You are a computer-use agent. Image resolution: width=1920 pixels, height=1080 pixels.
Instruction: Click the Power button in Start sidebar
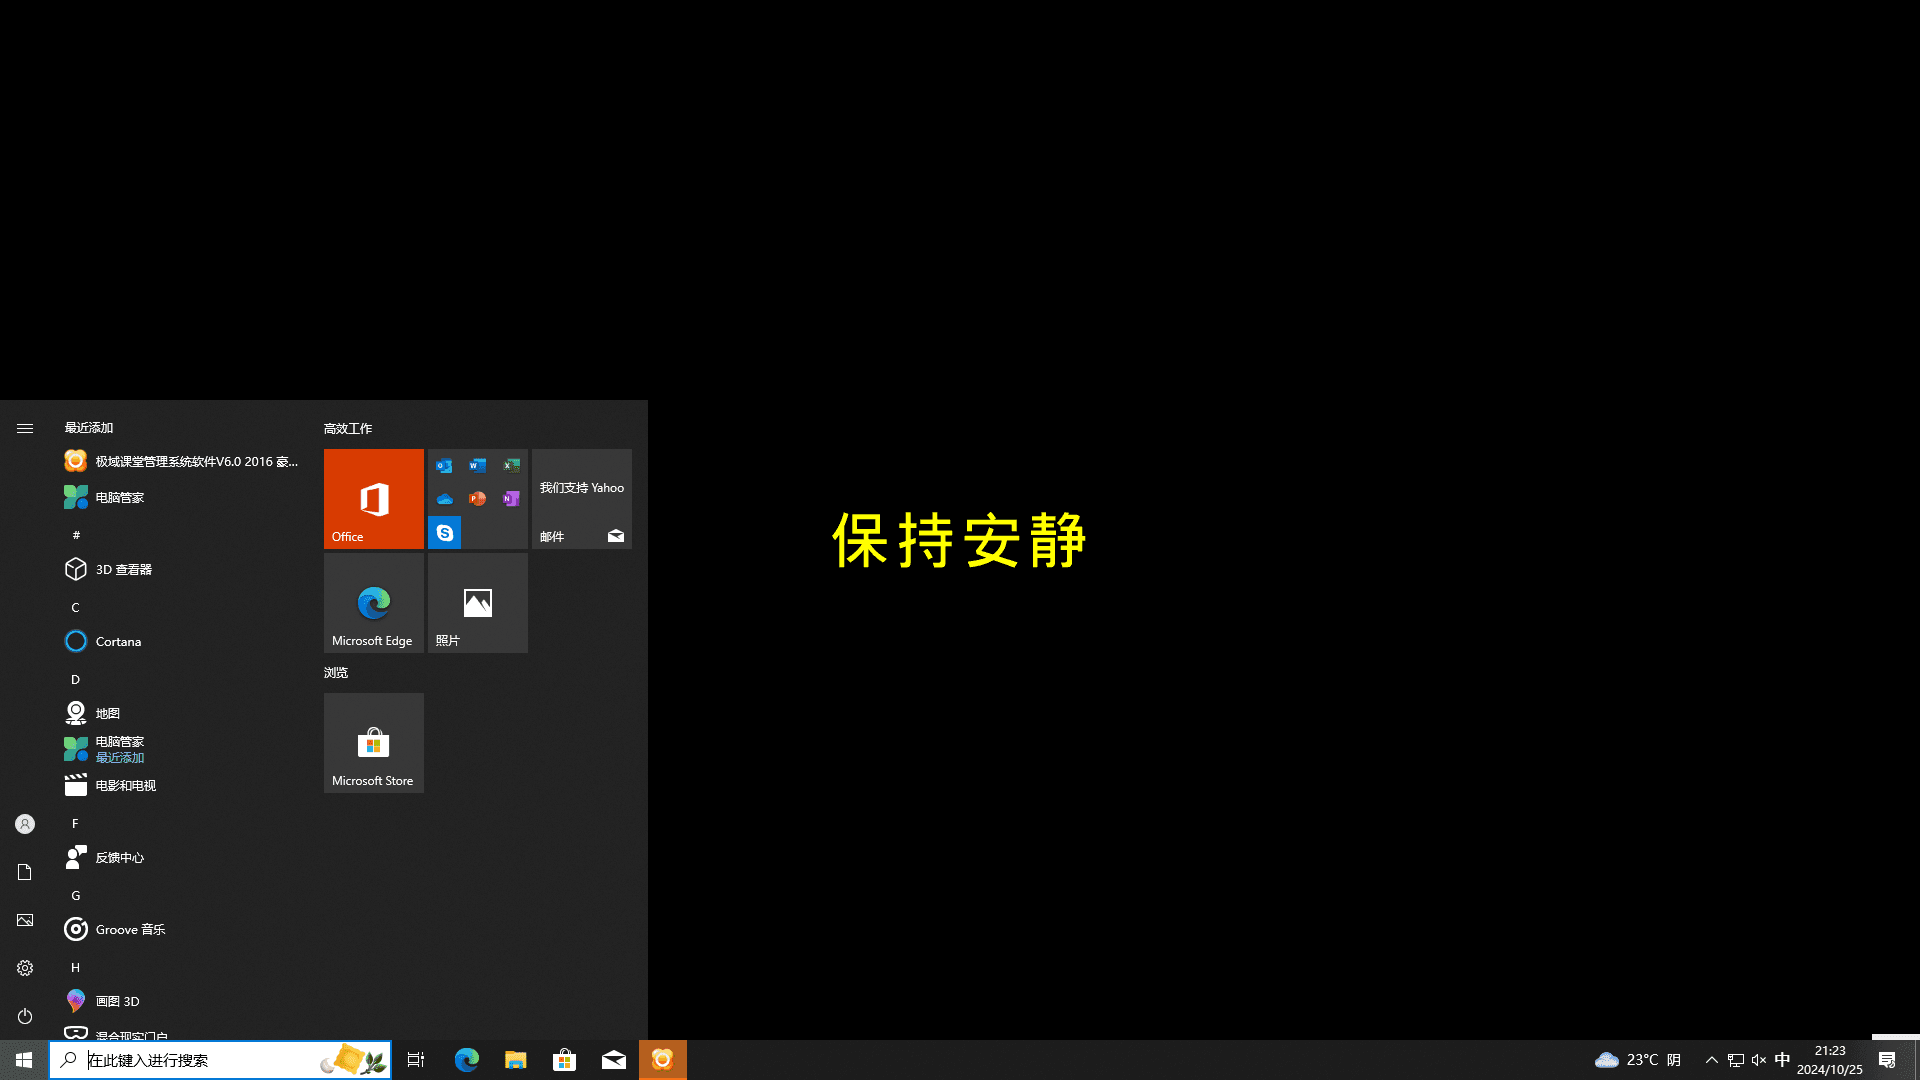[25, 1016]
